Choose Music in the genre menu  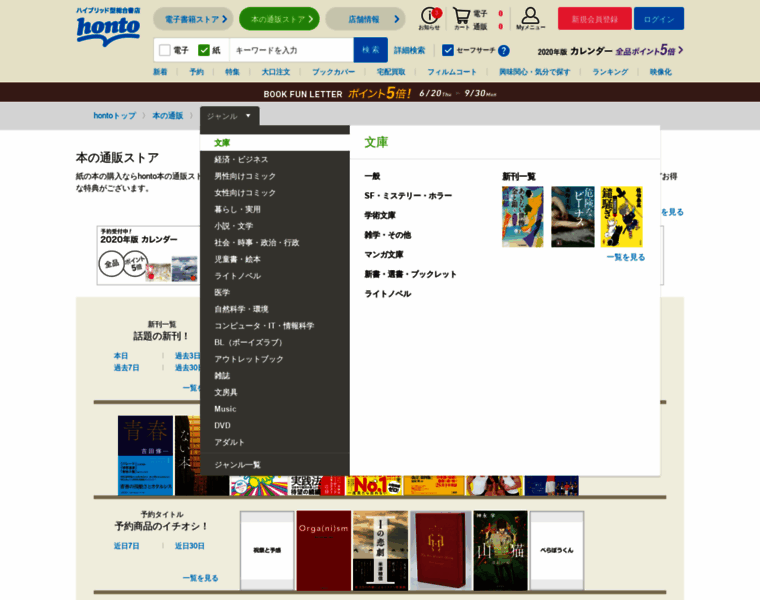pos(275,409)
